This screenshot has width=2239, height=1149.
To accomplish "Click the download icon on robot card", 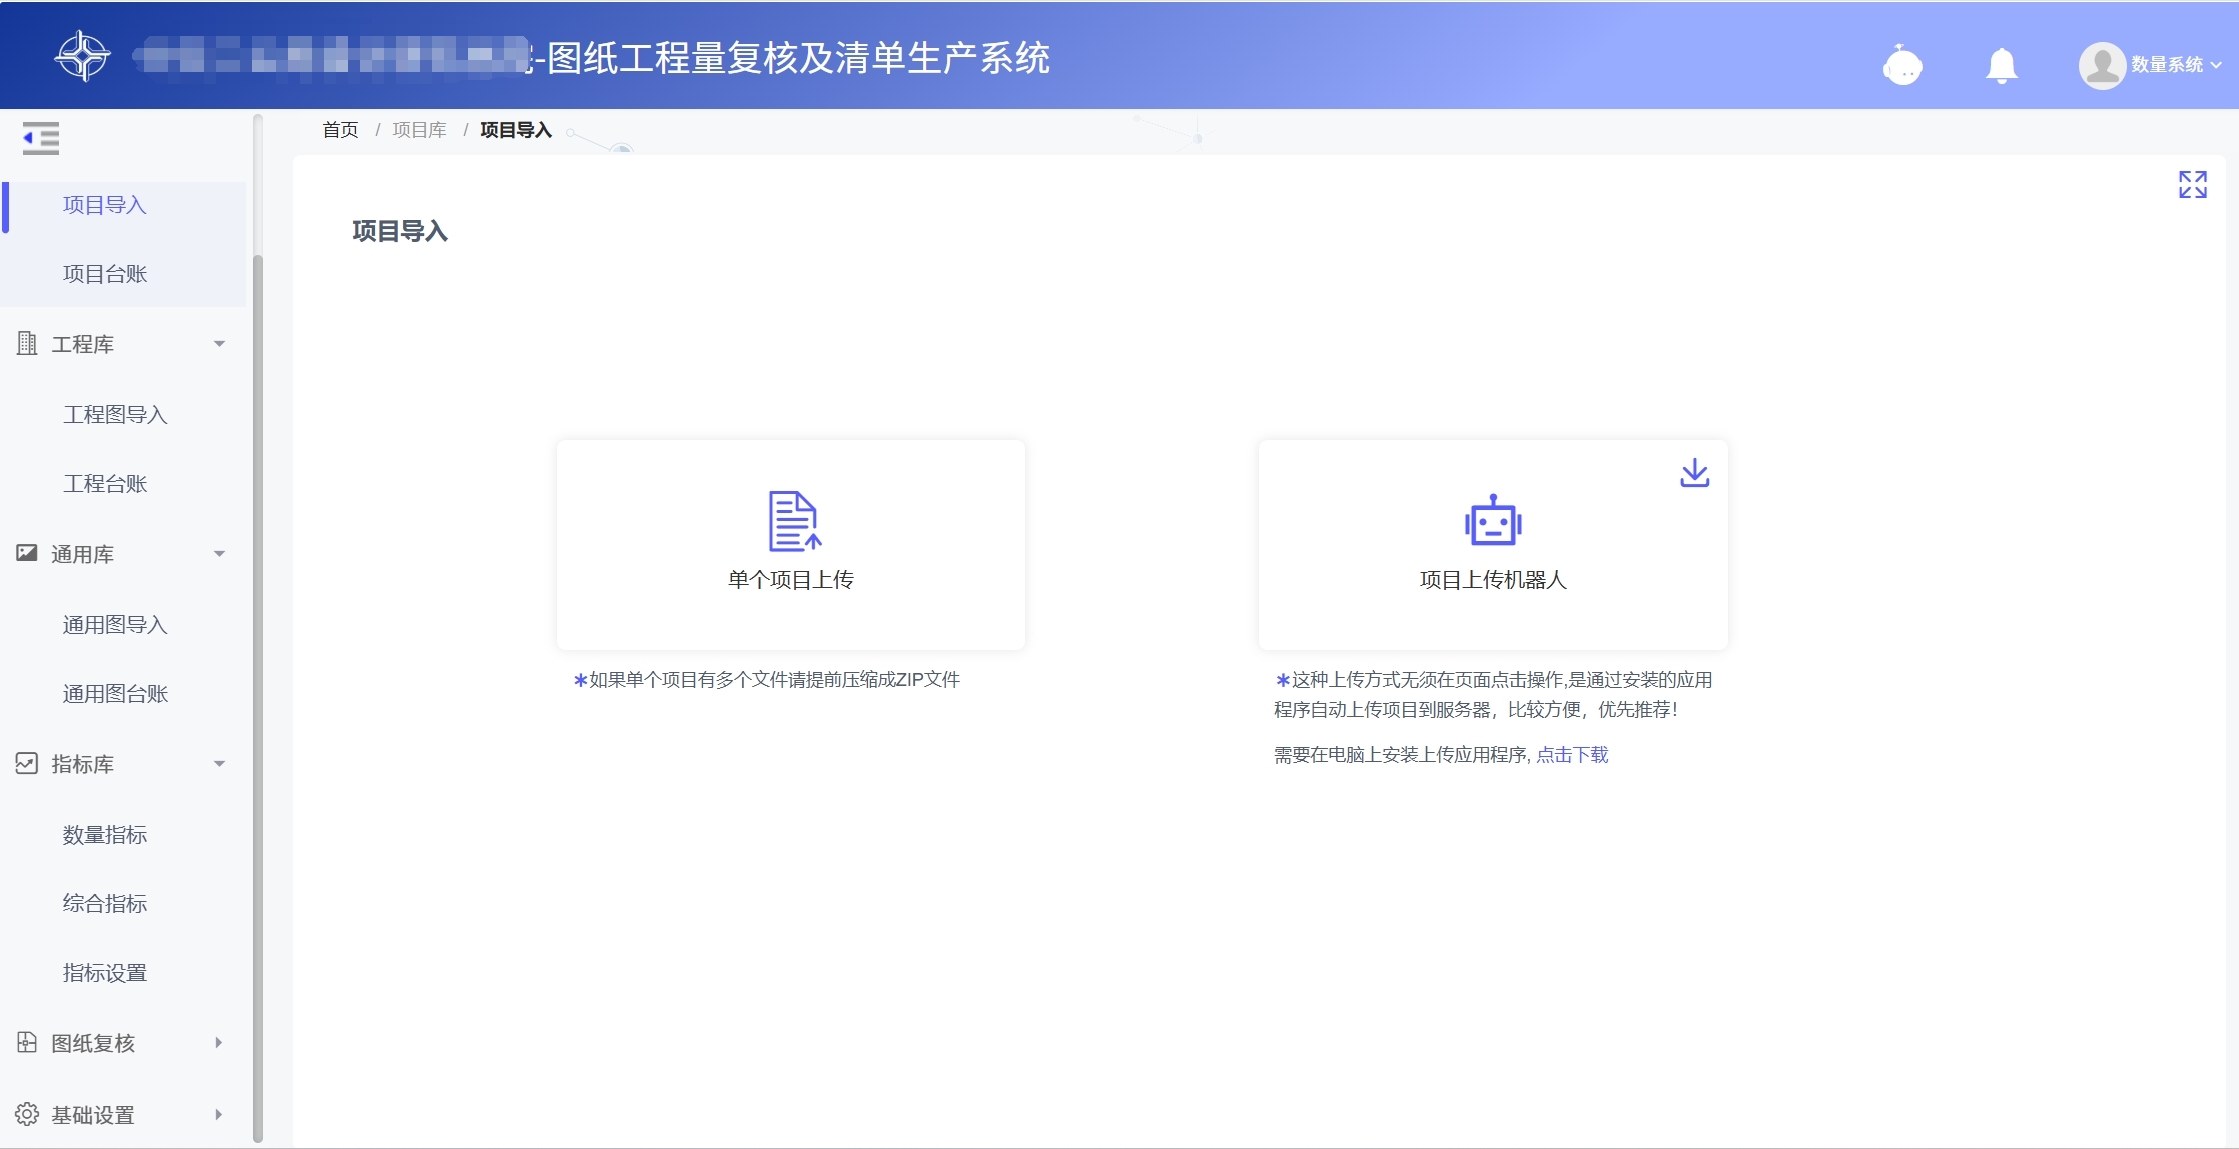I will (1694, 473).
